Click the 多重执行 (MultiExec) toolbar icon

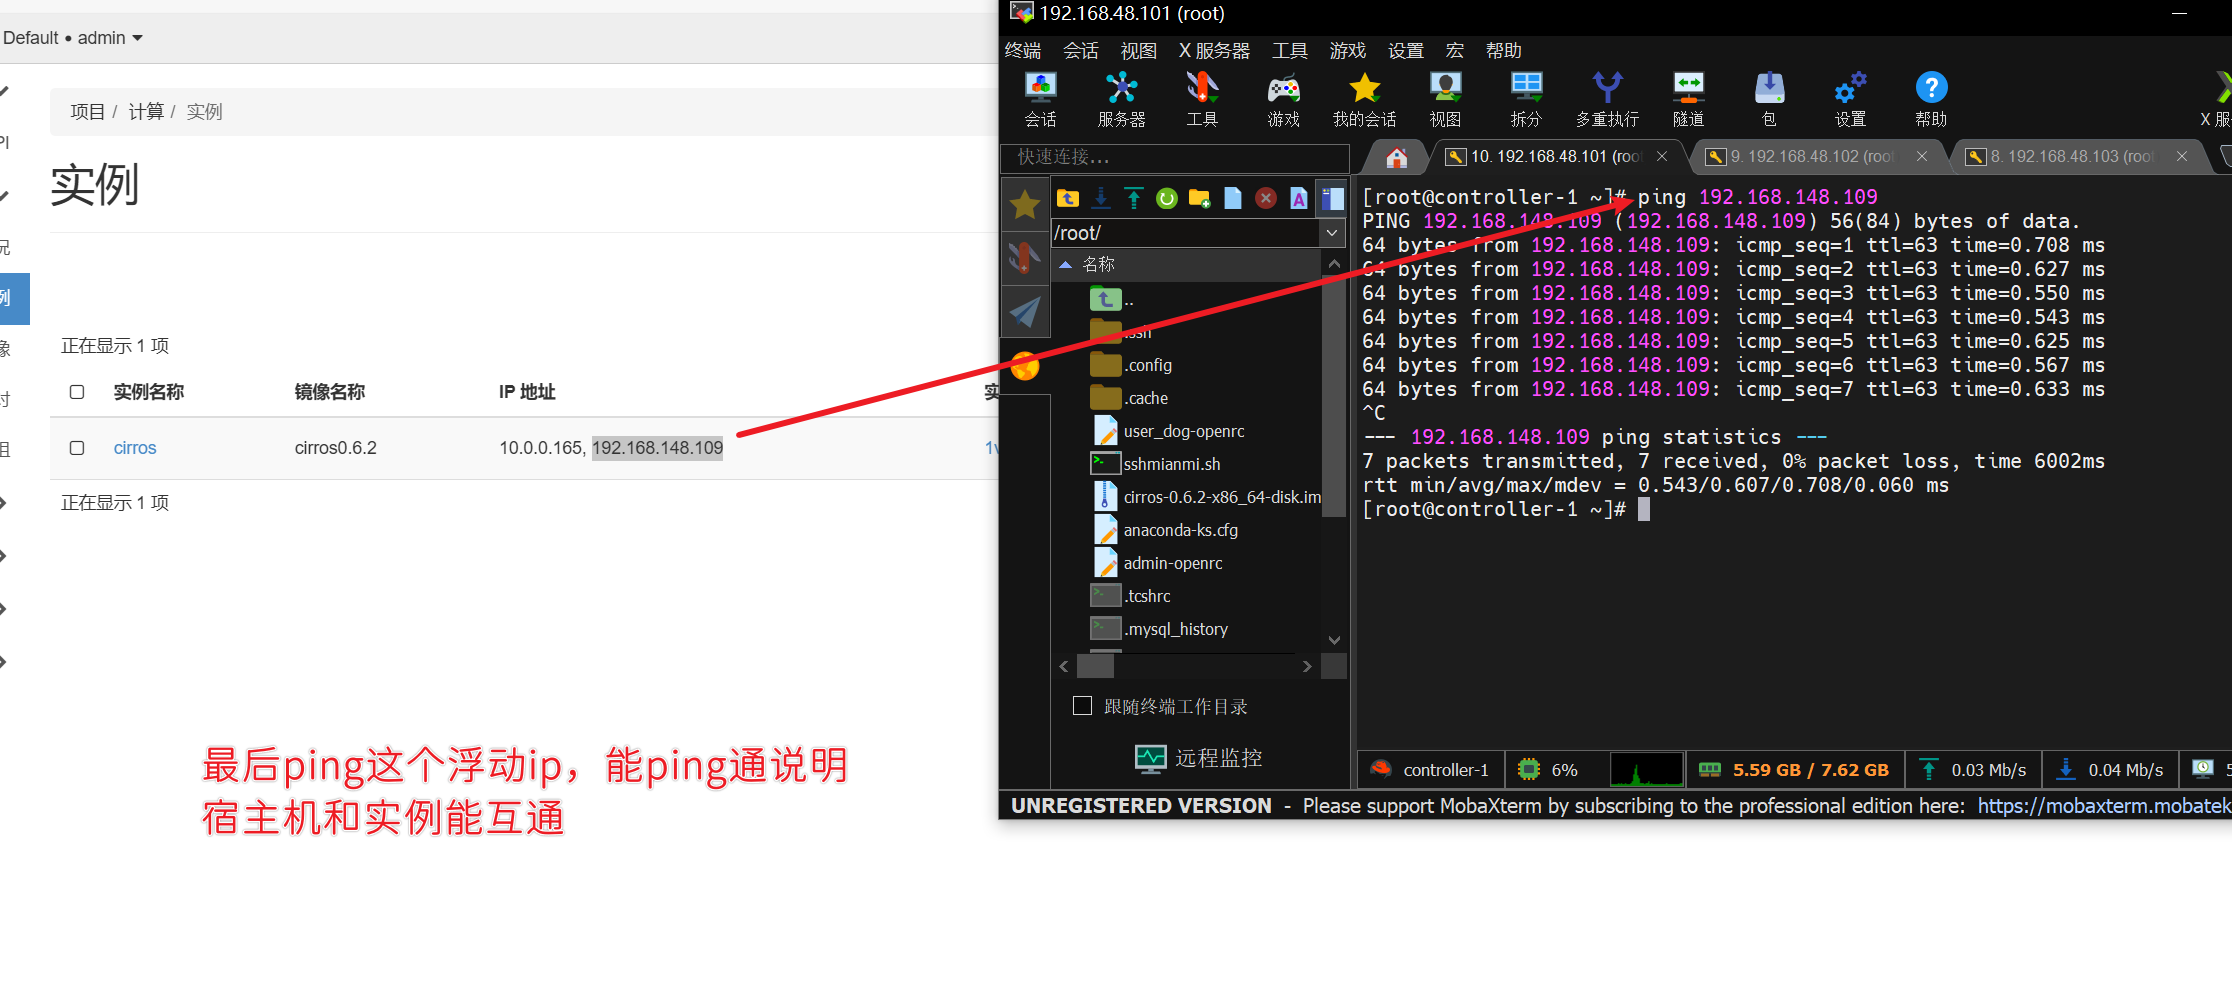1607,98
